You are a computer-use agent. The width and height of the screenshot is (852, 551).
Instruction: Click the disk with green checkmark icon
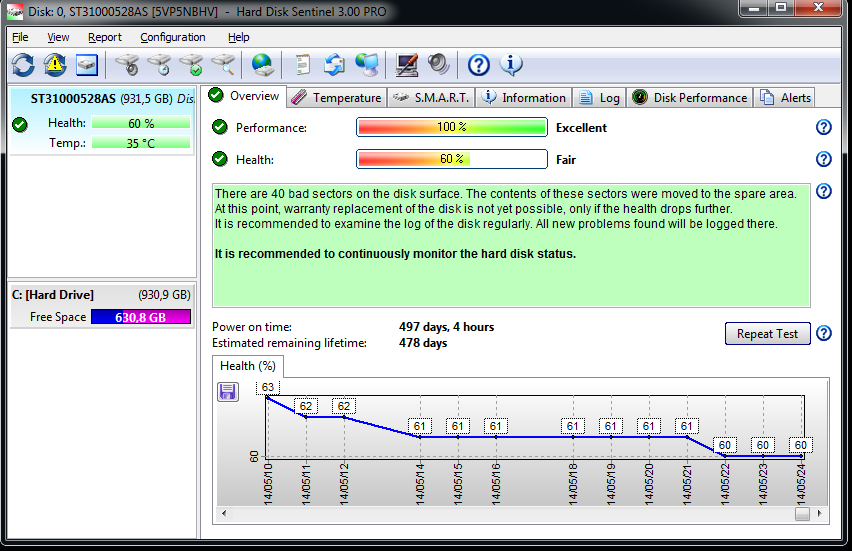pos(191,65)
